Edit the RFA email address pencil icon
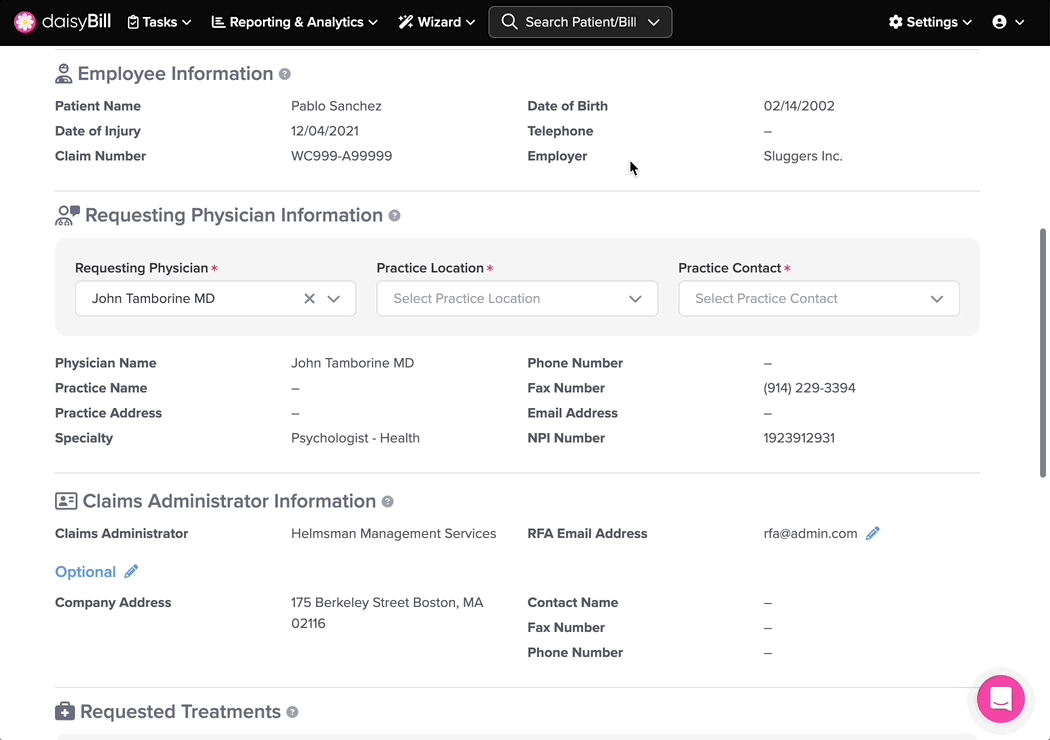Image resolution: width=1050 pixels, height=740 pixels. click(873, 534)
